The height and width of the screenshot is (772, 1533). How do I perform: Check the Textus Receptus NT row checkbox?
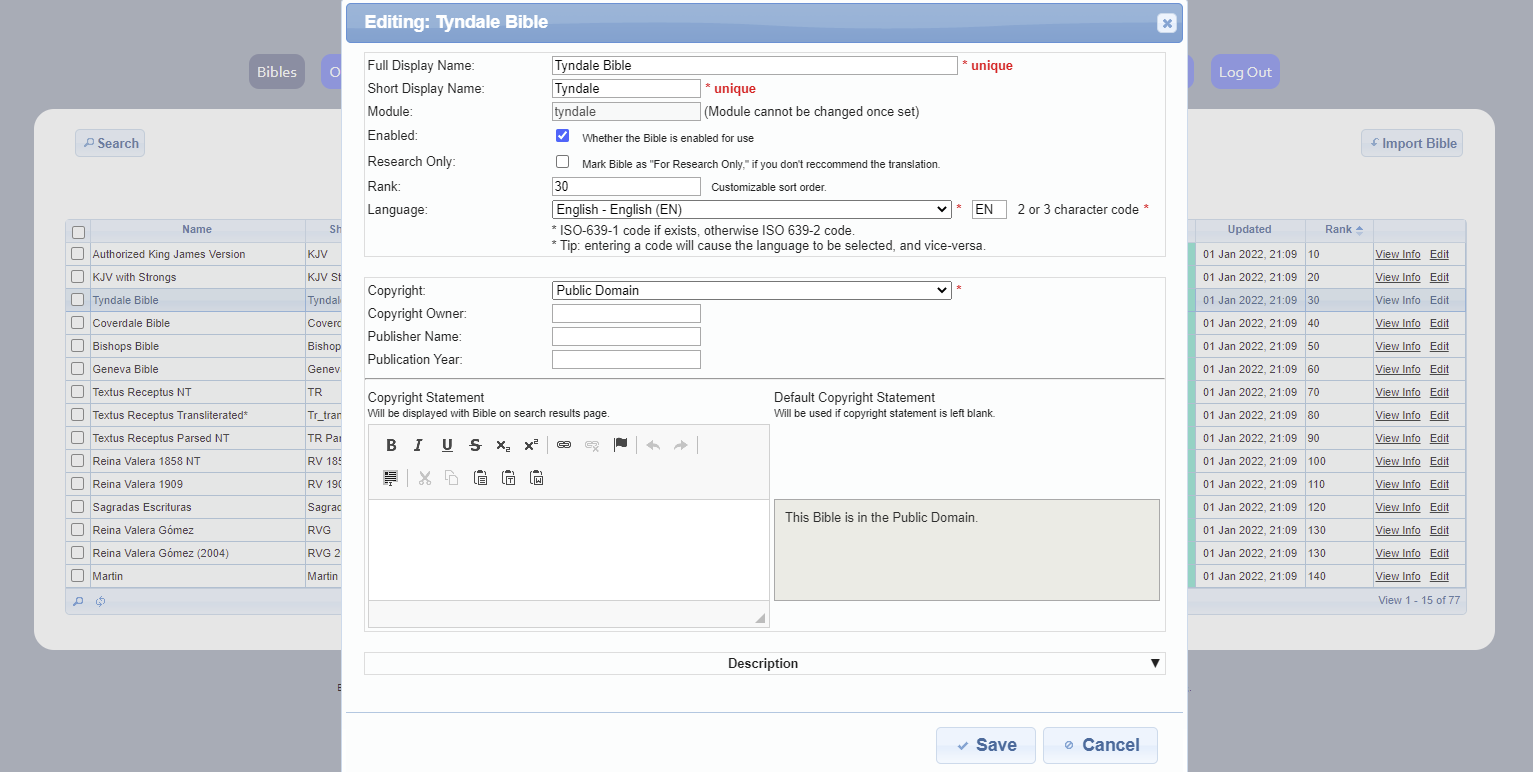pos(78,392)
